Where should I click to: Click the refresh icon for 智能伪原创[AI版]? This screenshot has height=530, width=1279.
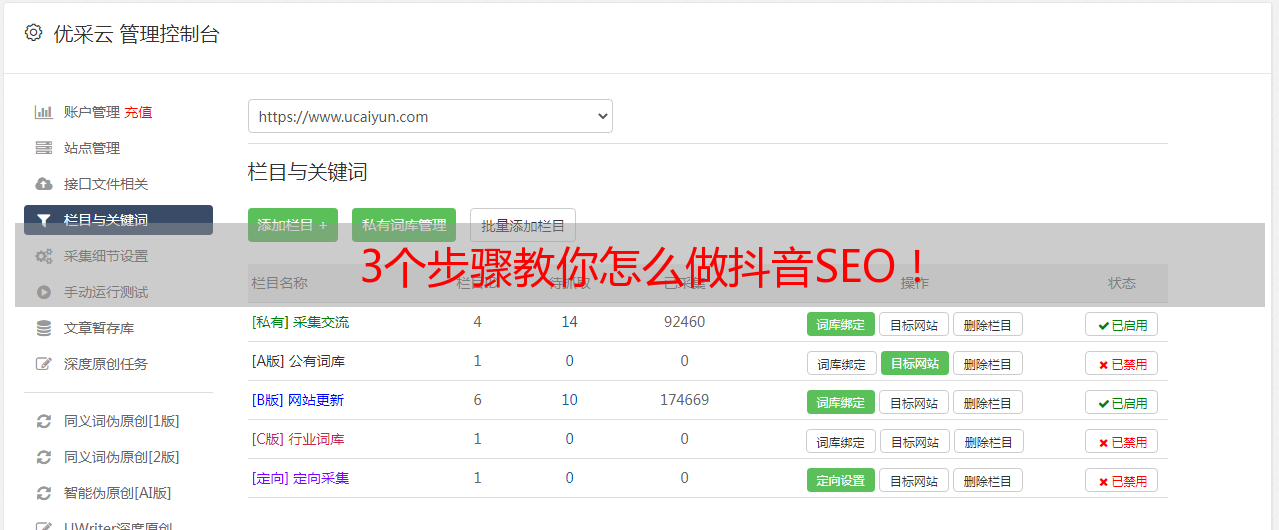point(43,493)
